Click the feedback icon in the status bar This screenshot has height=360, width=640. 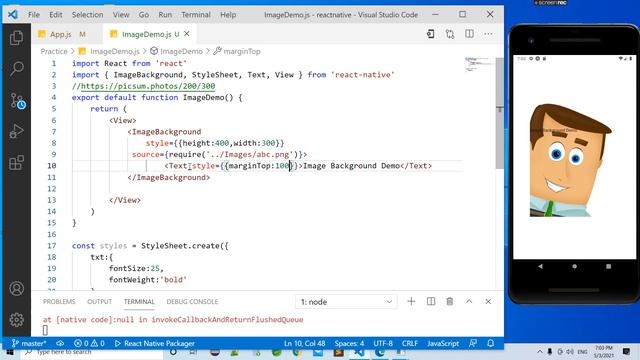tap(473, 343)
